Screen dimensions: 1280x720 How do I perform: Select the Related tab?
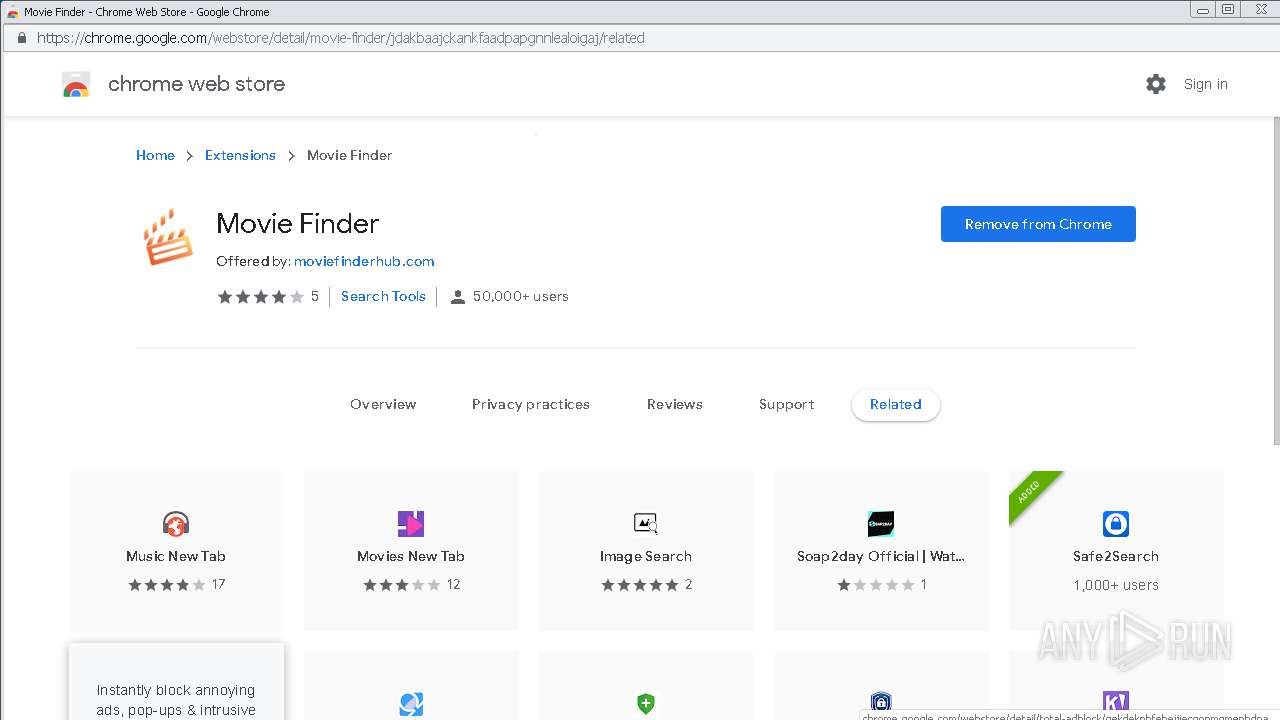coord(896,405)
